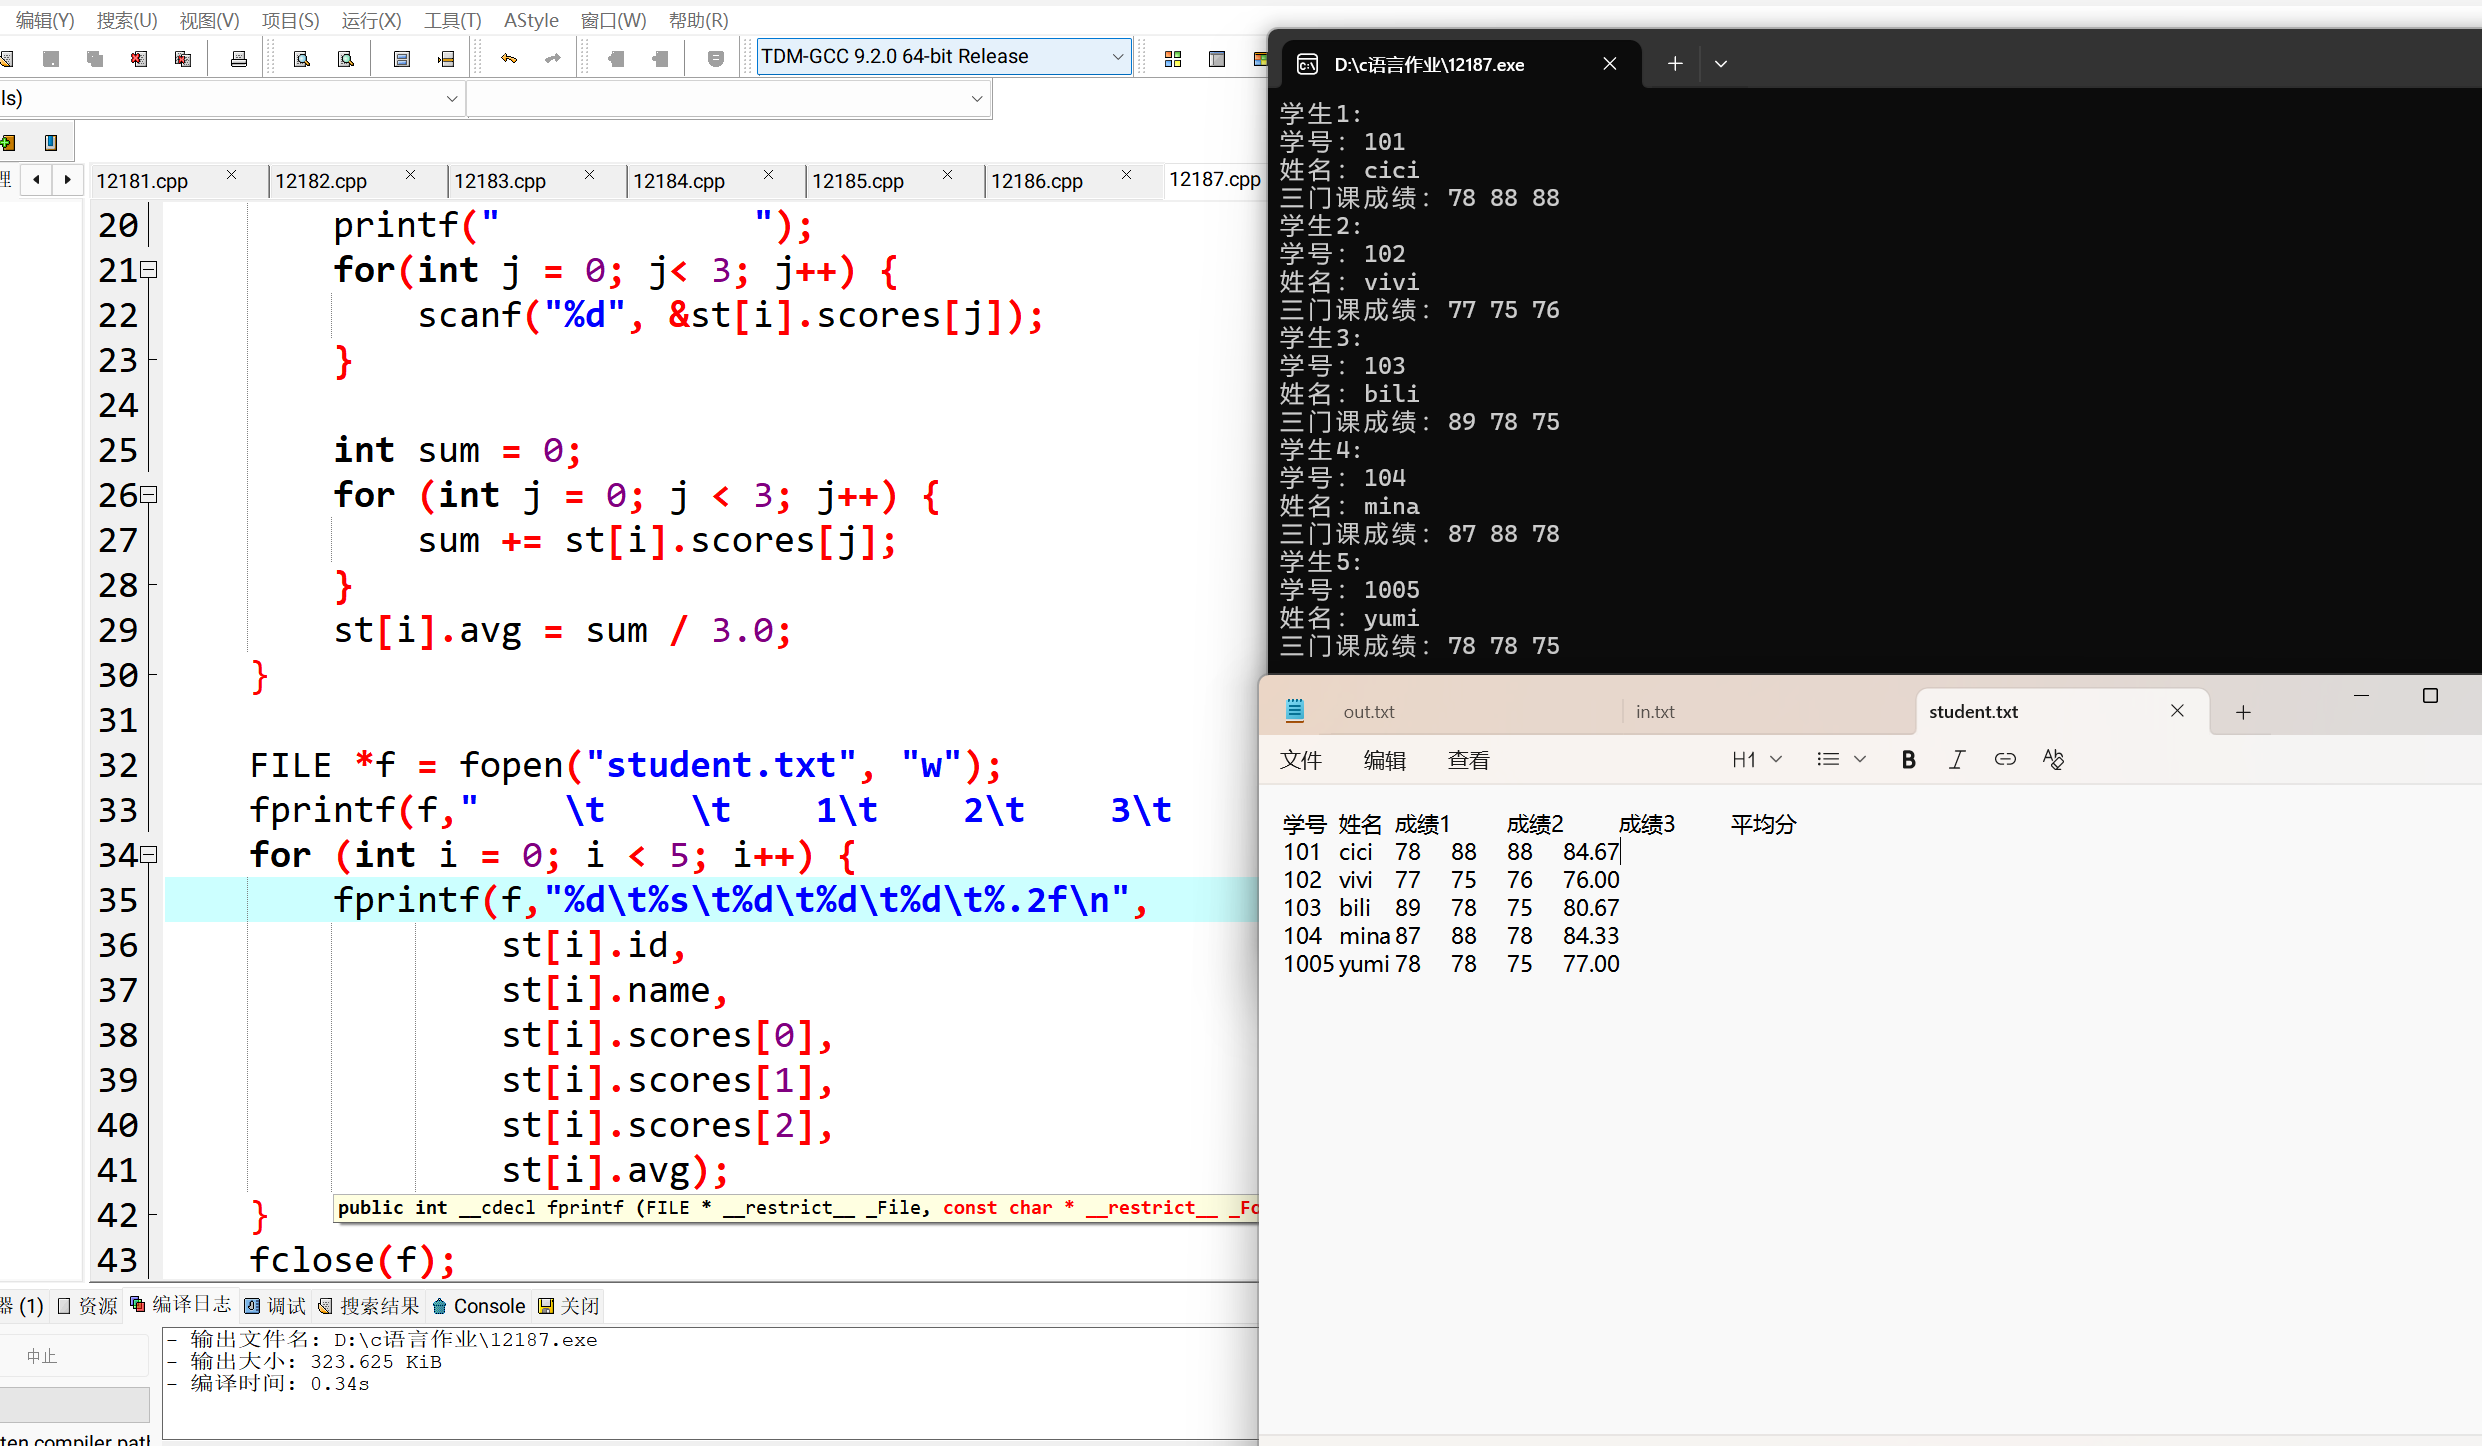
Task: Click the Undo arrow icon
Action: coord(509,59)
